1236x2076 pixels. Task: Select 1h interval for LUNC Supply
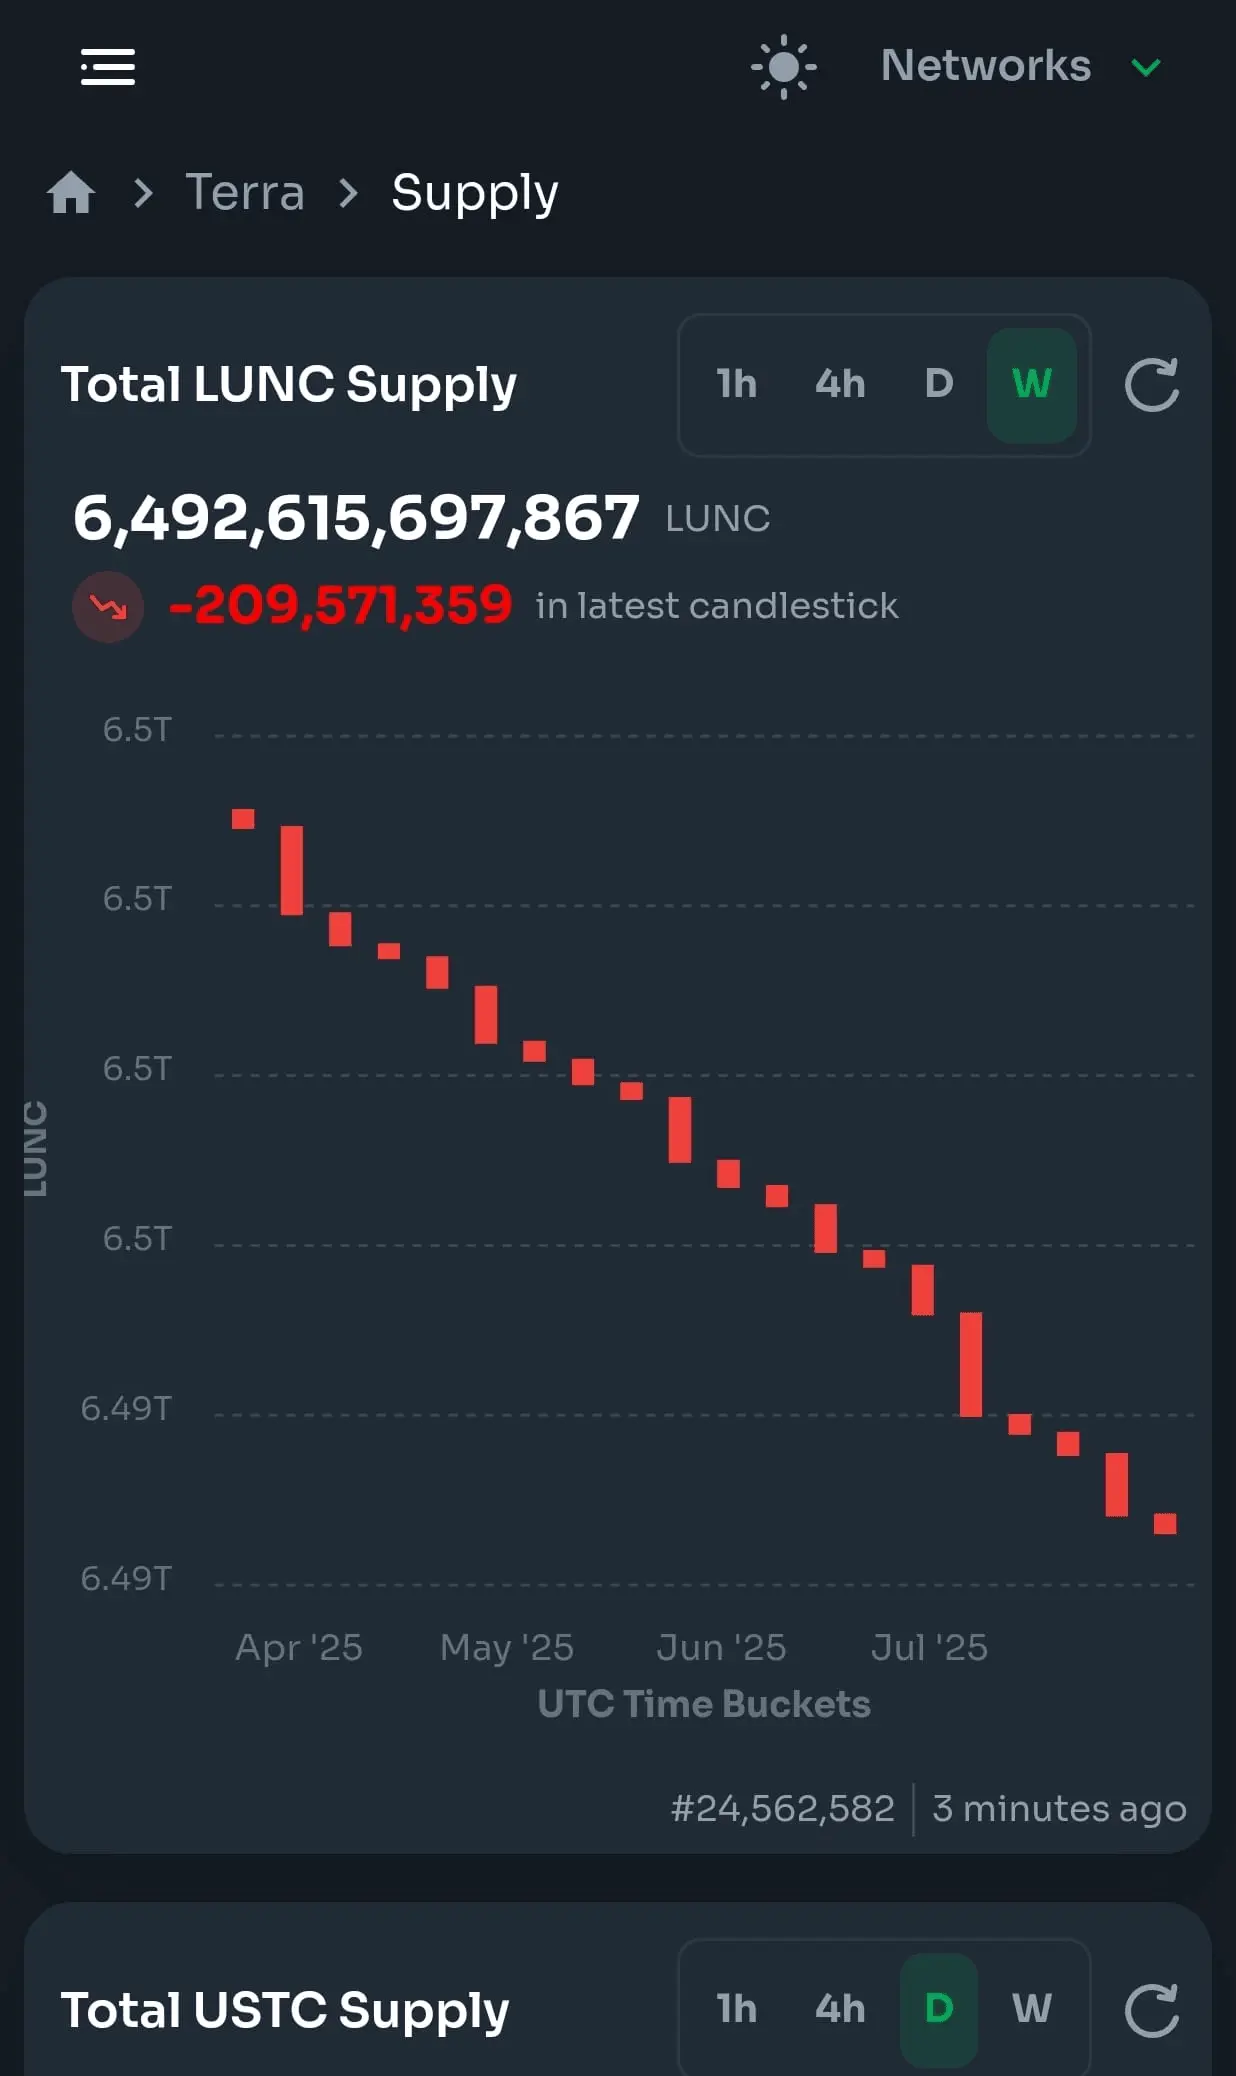tap(737, 384)
